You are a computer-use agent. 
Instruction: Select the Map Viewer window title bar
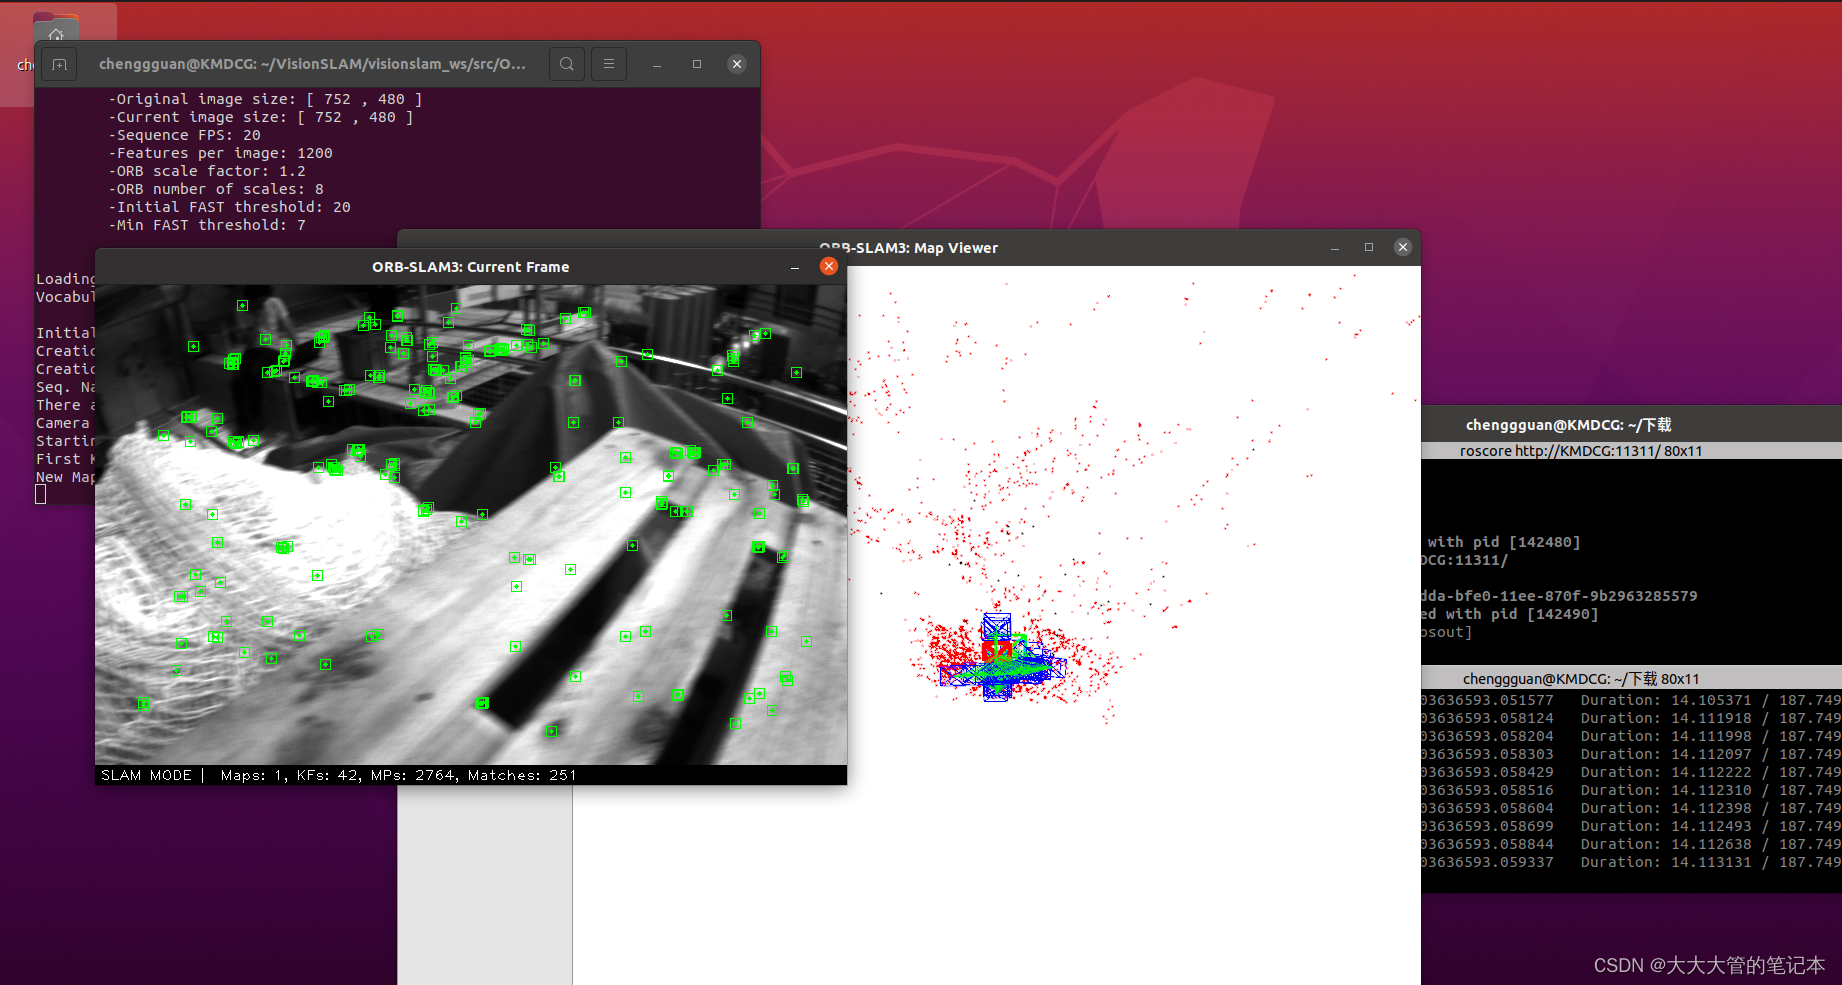click(908, 248)
